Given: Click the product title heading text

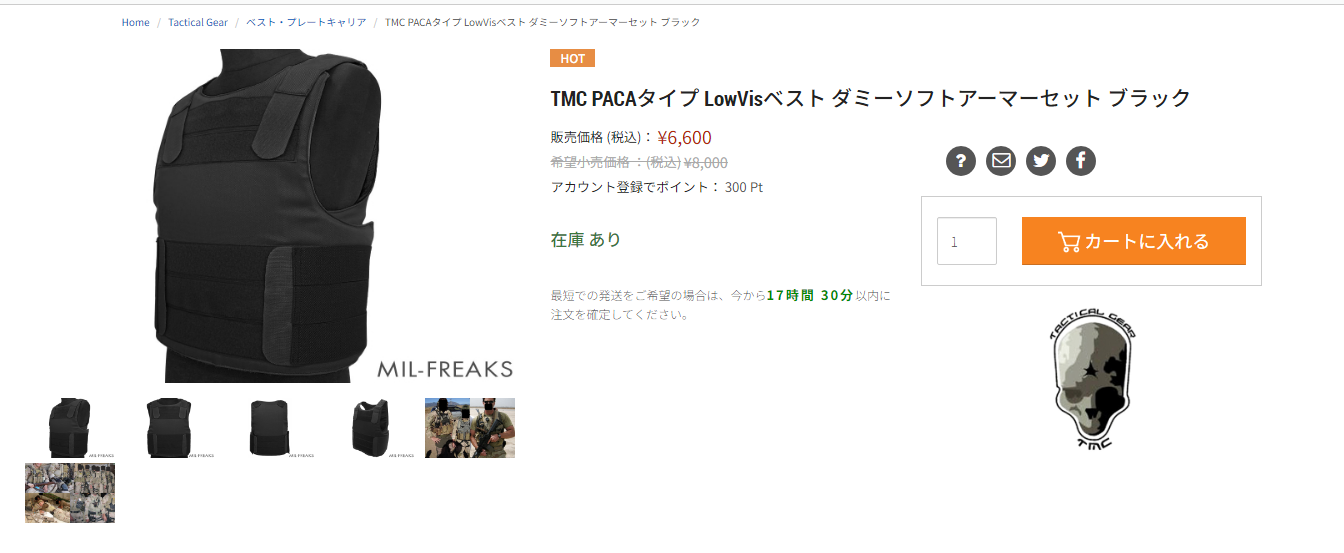Looking at the screenshot, I should [871, 98].
